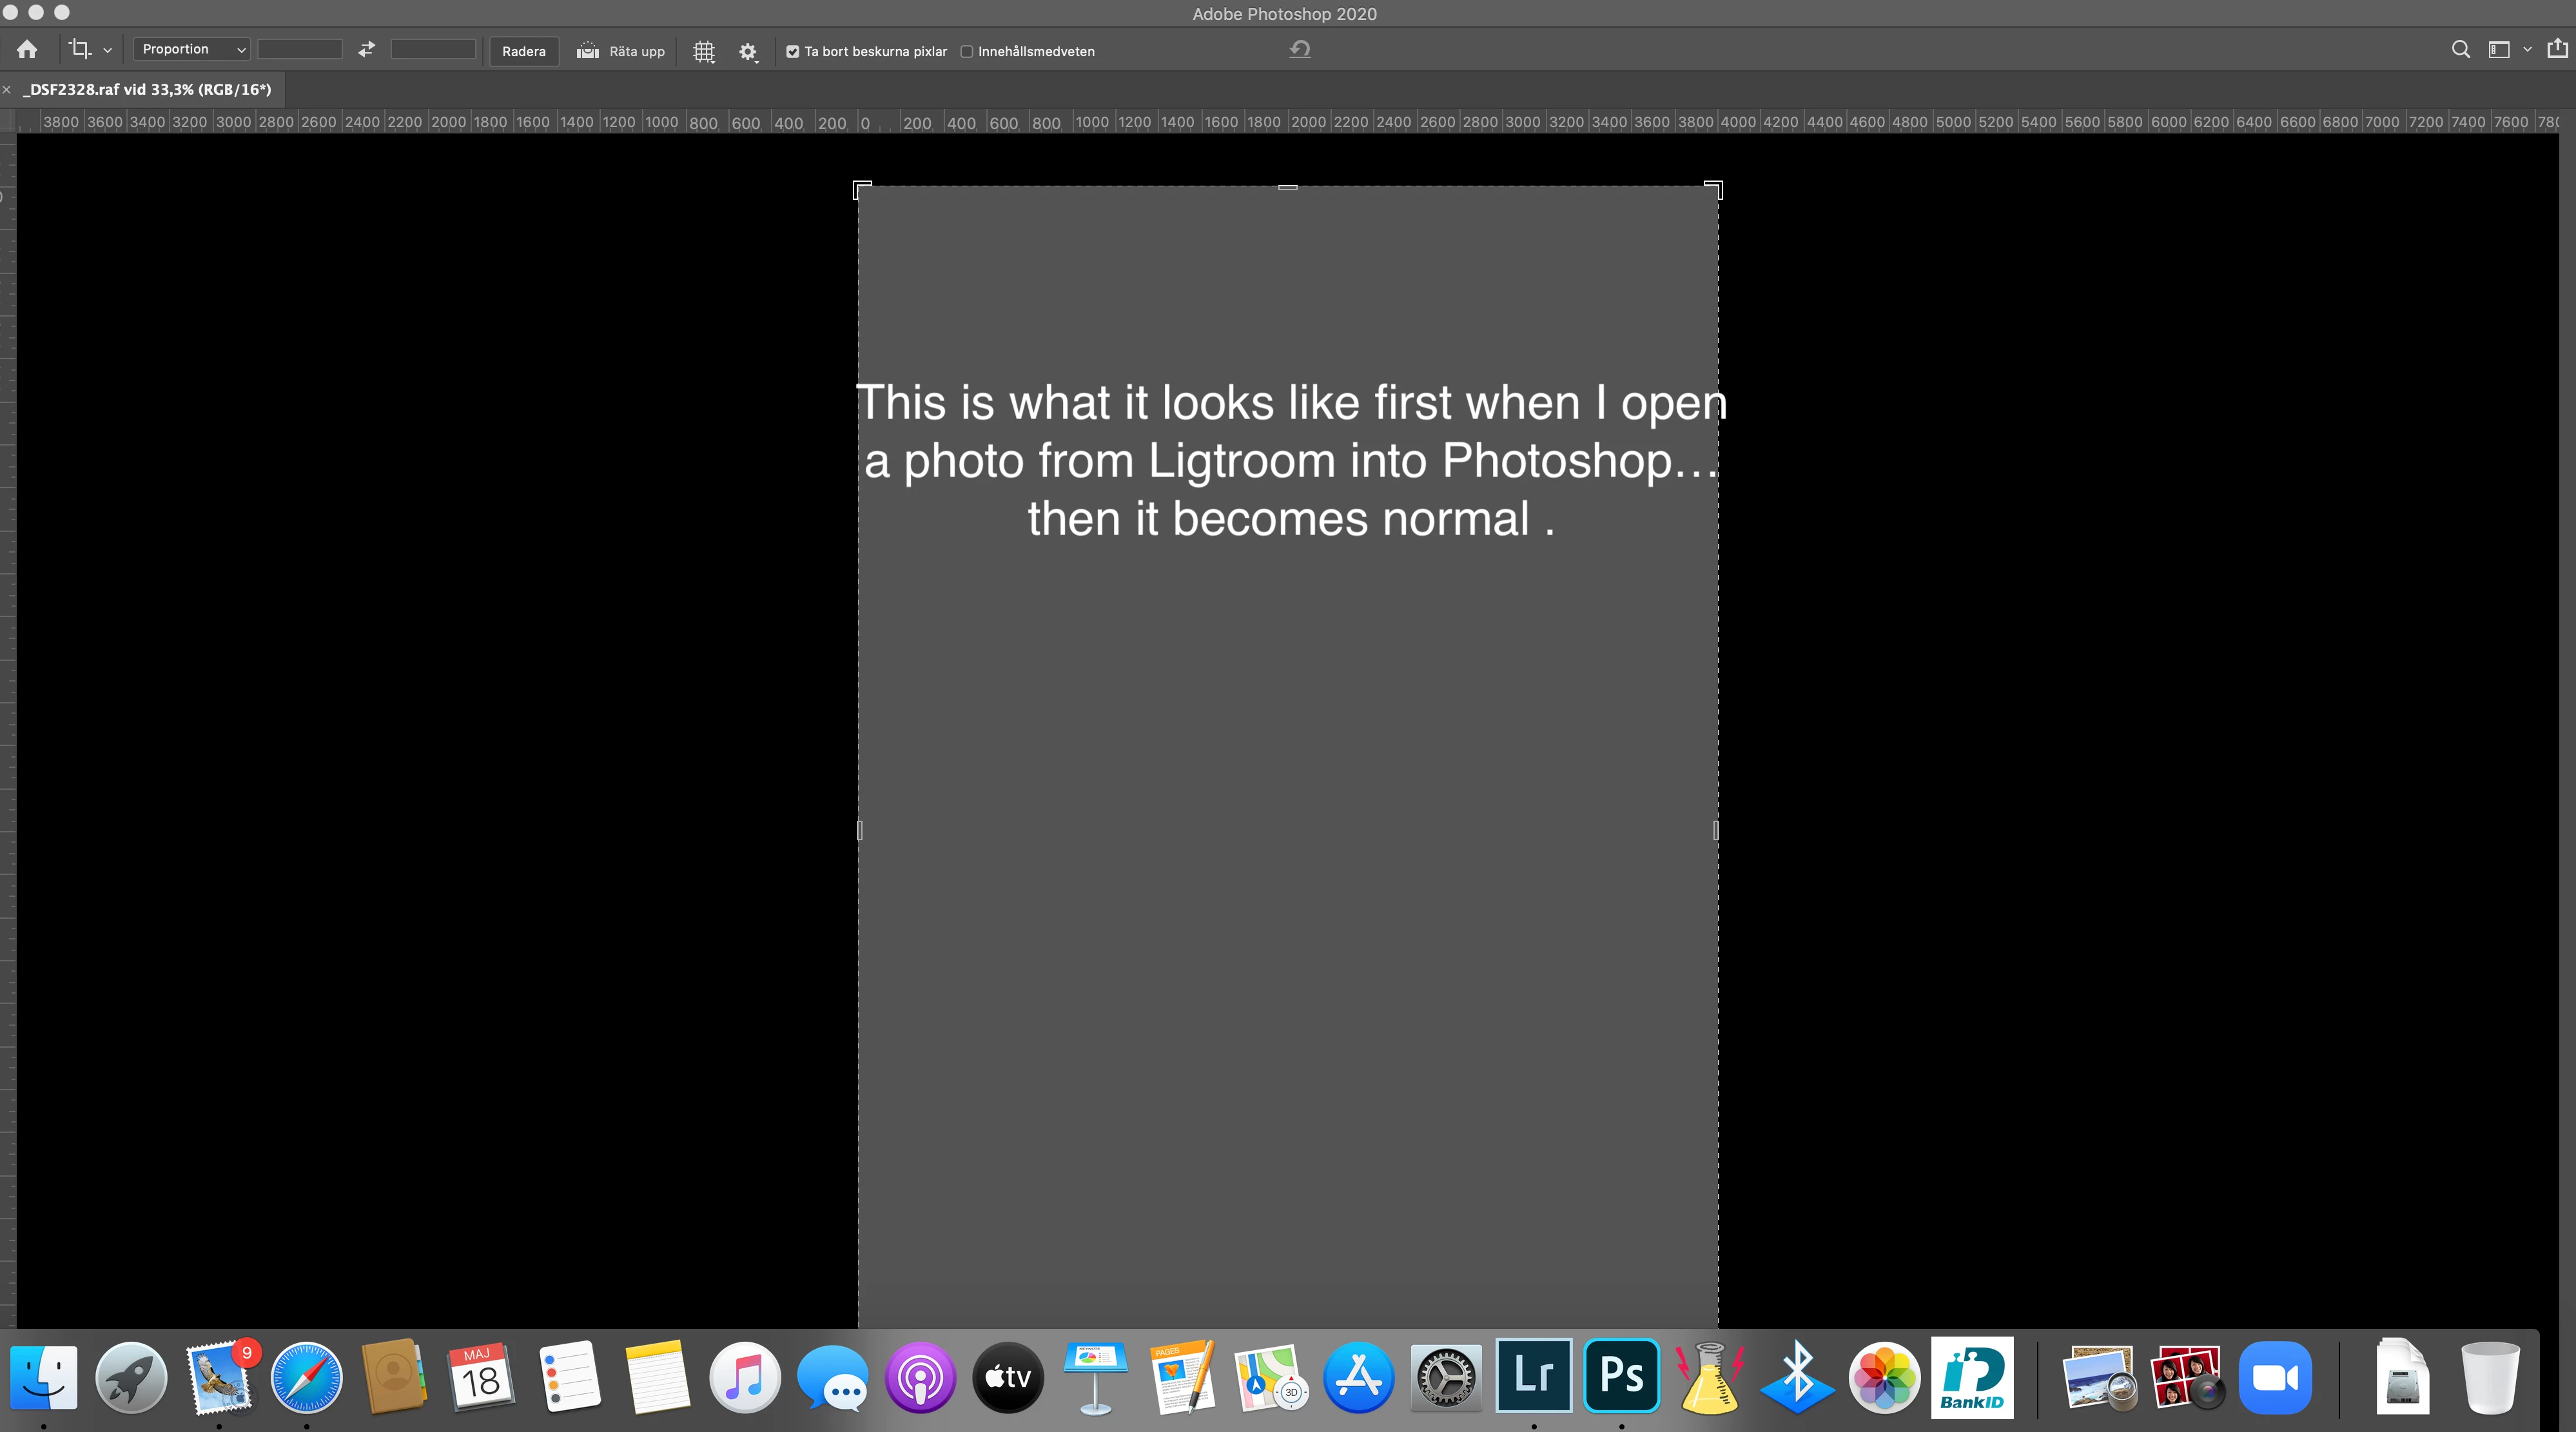2576x1432 pixels.
Task: Enable the Innehållsmedveten checkbox
Action: 967,52
